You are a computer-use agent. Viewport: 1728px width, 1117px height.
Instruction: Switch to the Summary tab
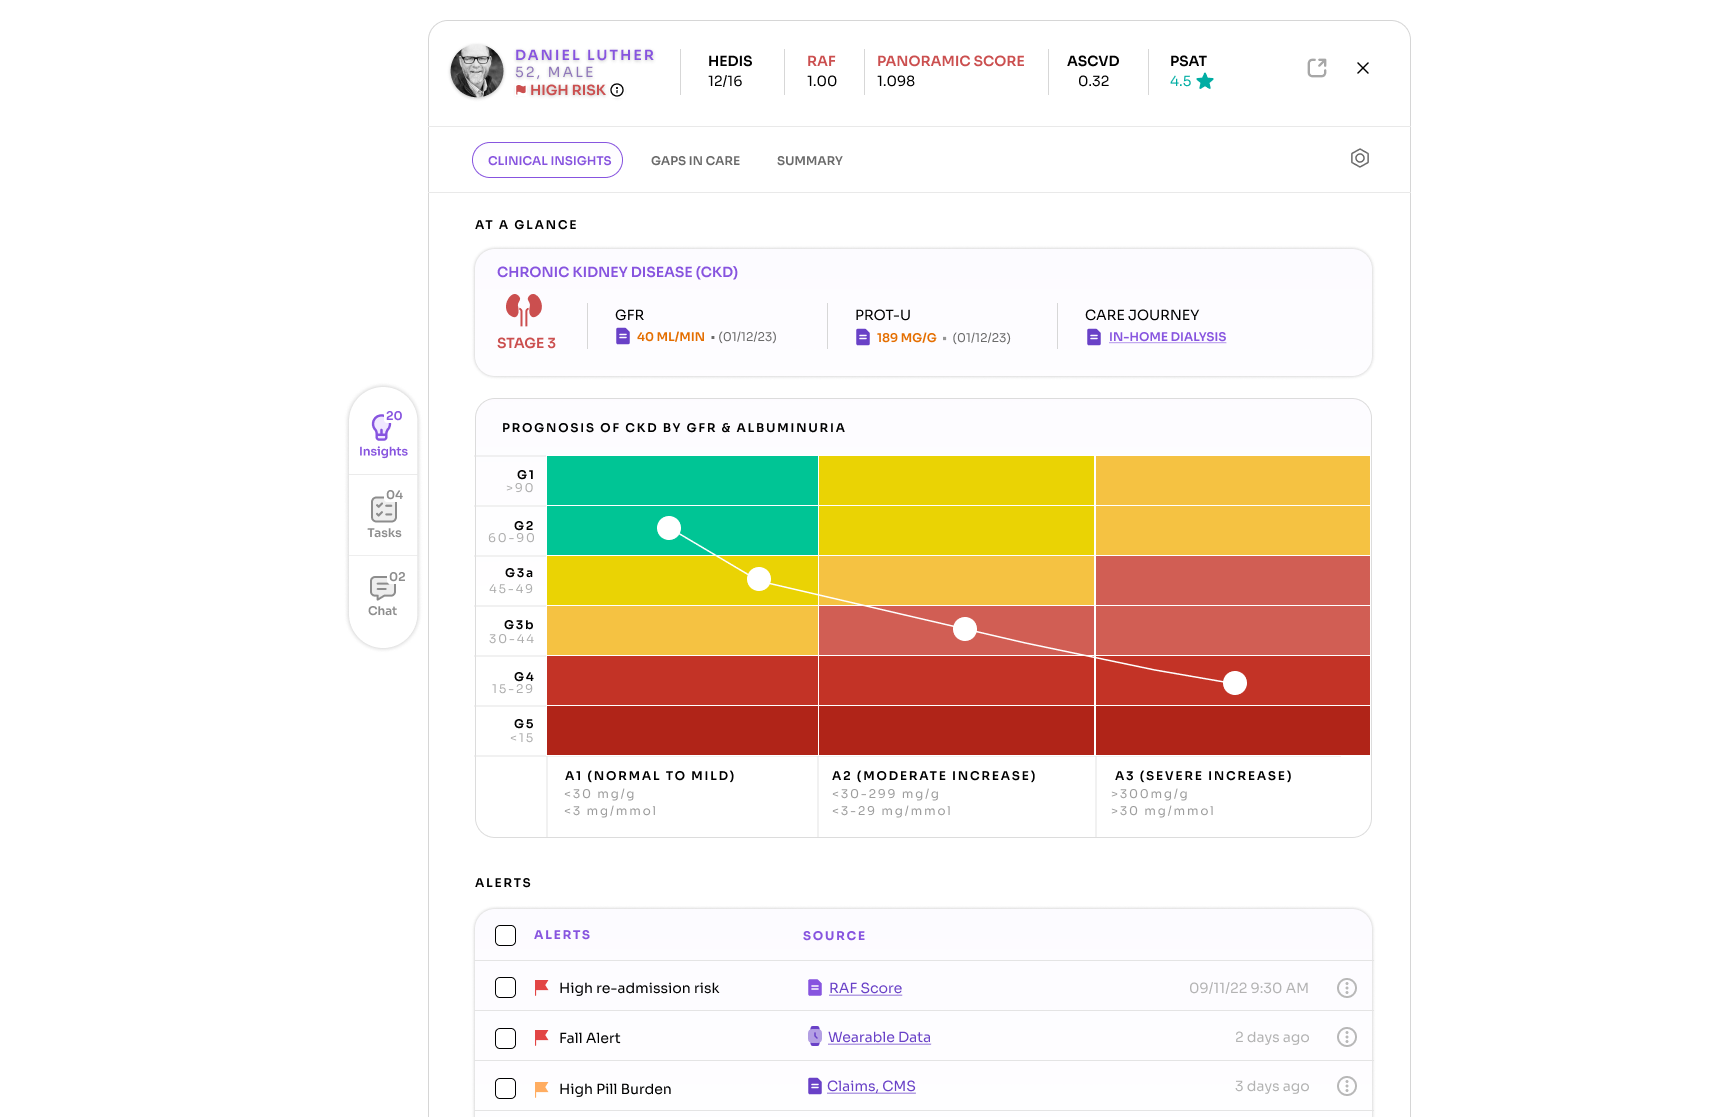coord(810,161)
